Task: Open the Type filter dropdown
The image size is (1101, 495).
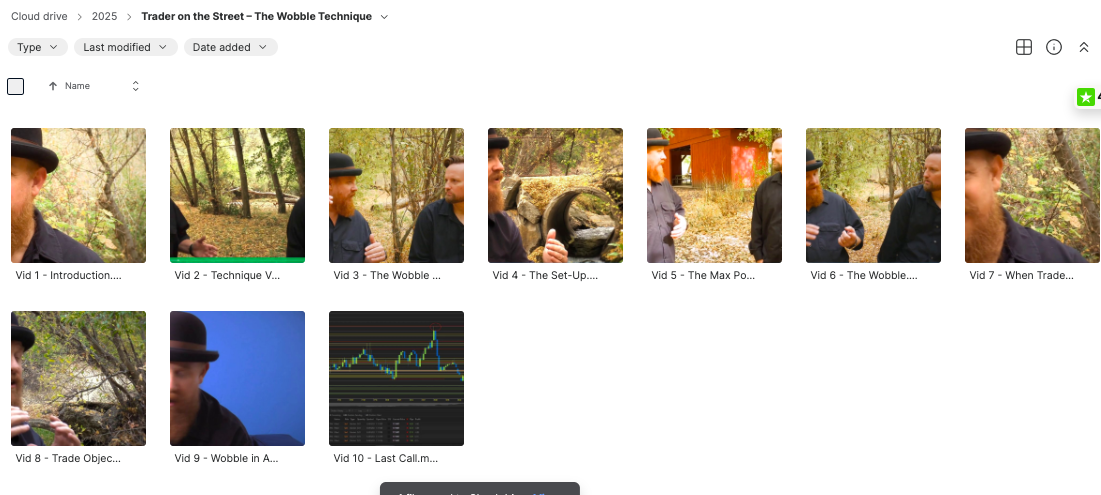Action: (38, 47)
